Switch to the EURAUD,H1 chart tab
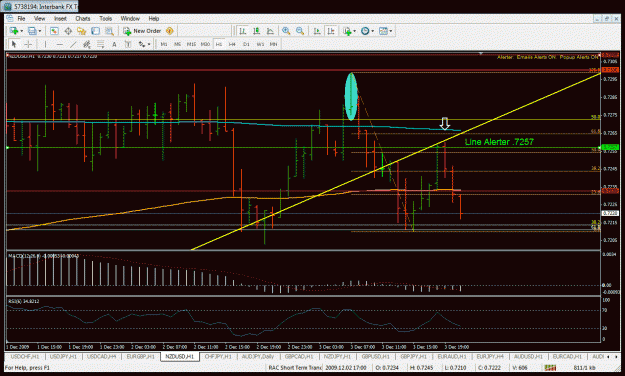This screenshot has height=376, width=625. click(452, 356)
